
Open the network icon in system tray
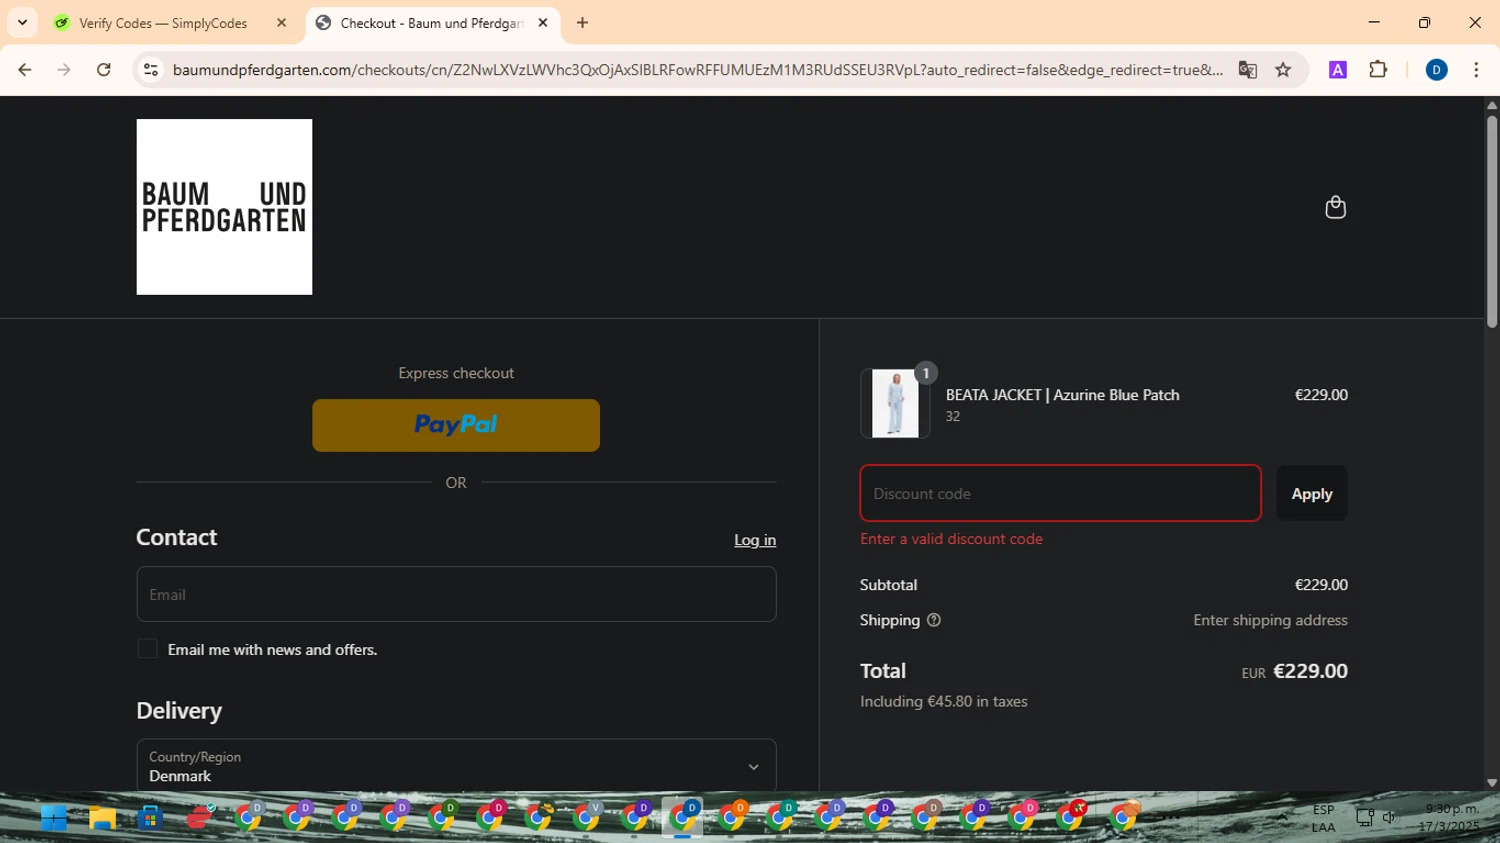tap(1364, 818)
